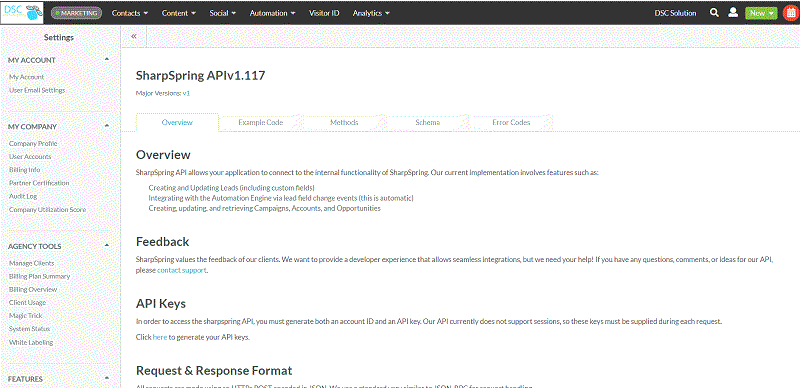The height and width of the screenshot is (388, 800).
Task: Collapse the Features section
Action: [107, 378]
